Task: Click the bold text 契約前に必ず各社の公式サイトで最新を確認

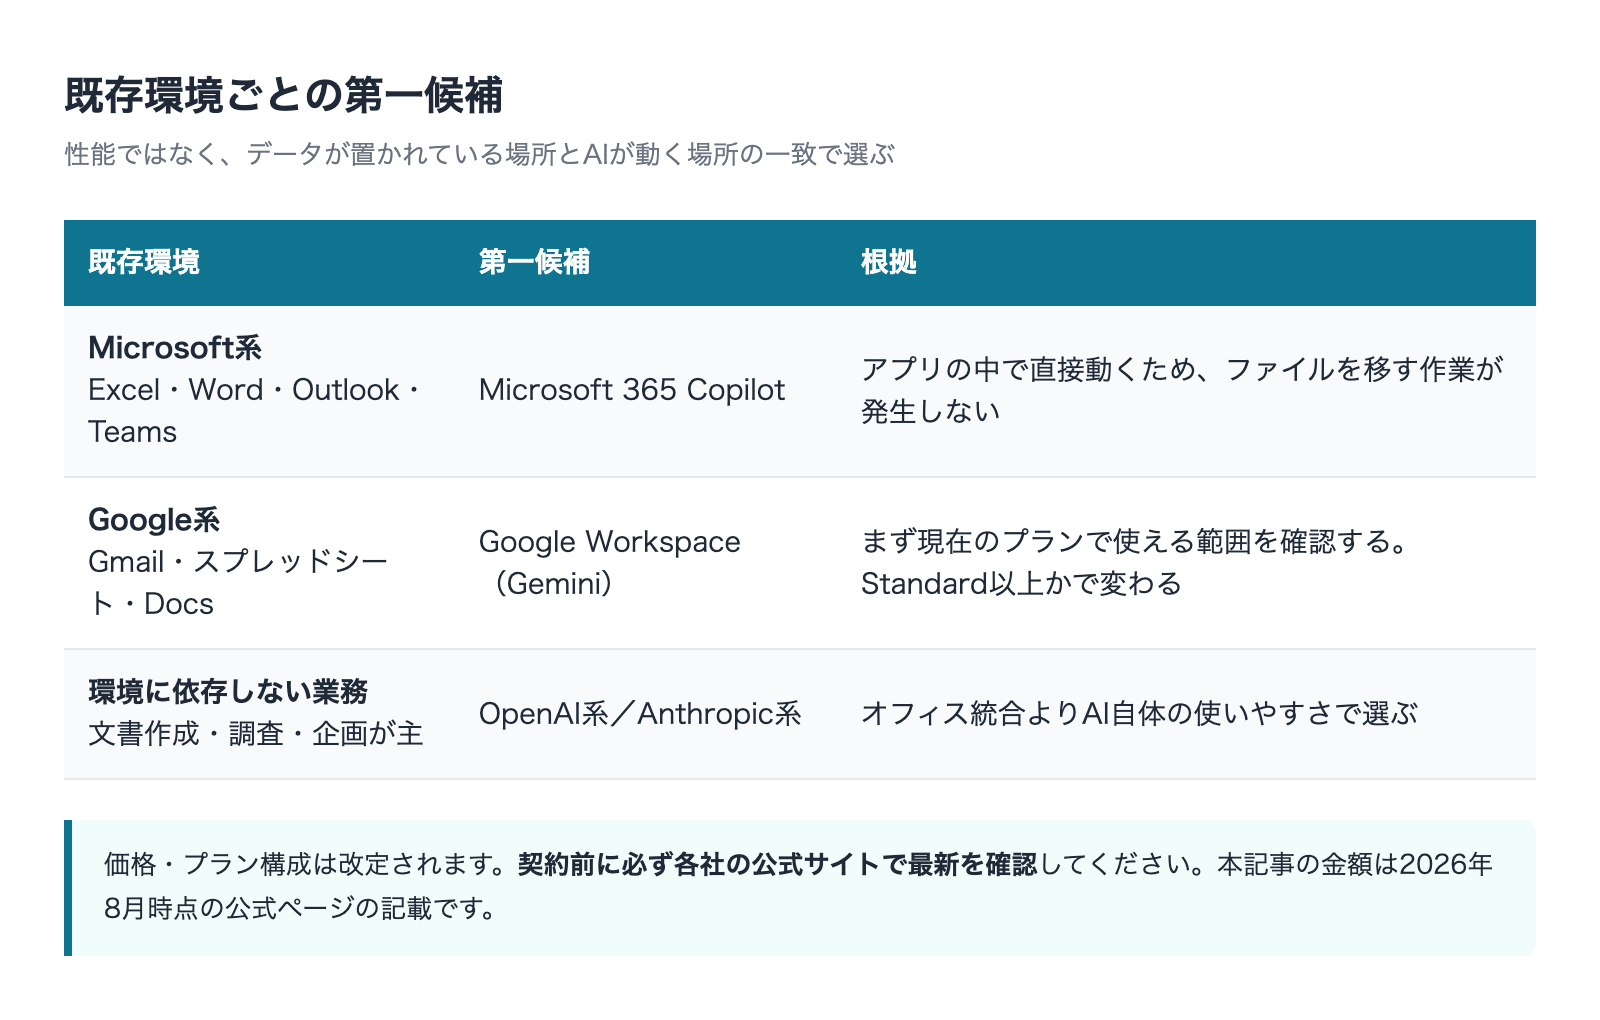Action: coord(778,865)
